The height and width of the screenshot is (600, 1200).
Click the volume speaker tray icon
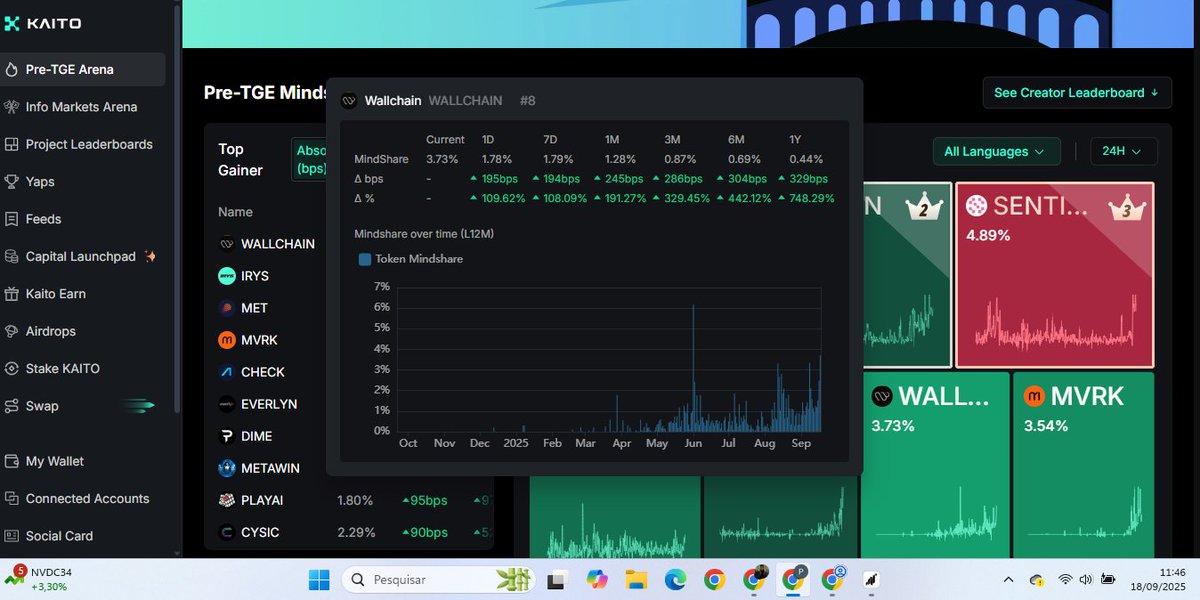pos(1086,579)
